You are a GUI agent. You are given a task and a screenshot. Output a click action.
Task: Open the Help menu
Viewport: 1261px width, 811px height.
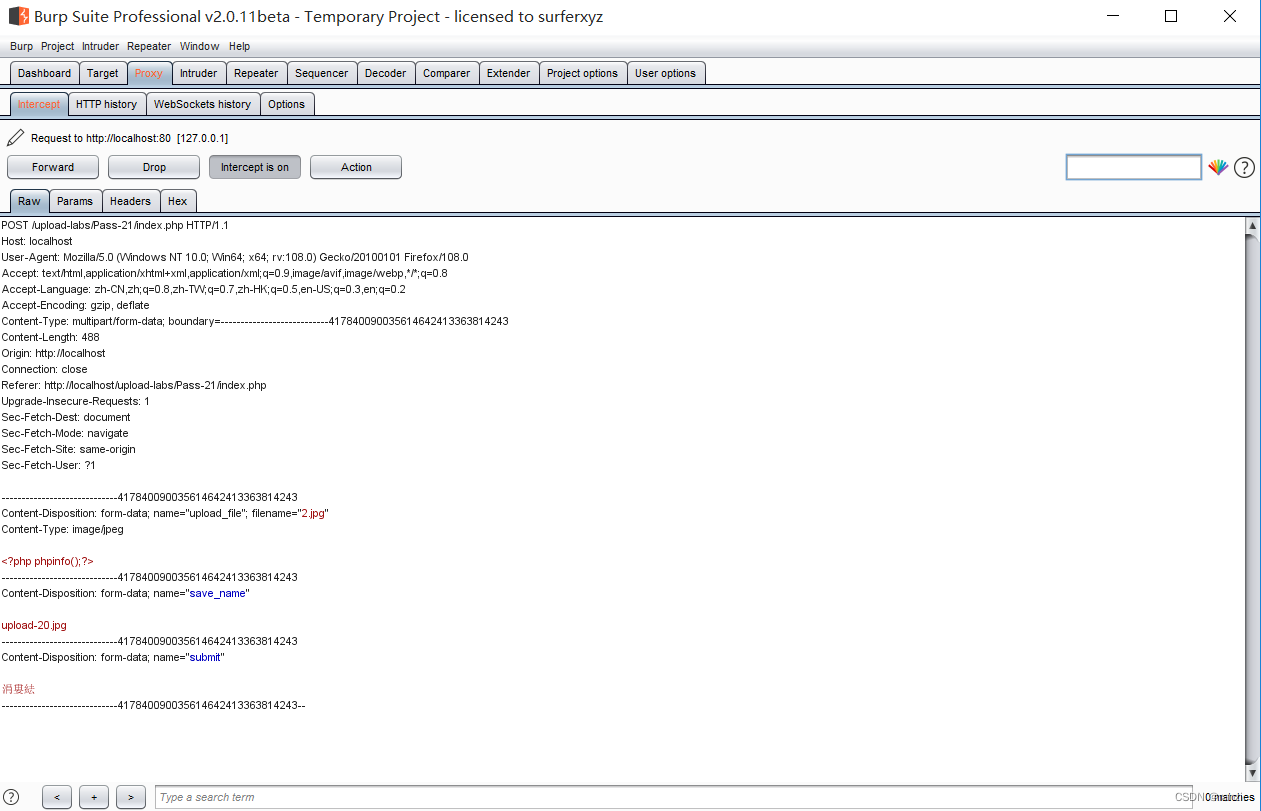239,46
